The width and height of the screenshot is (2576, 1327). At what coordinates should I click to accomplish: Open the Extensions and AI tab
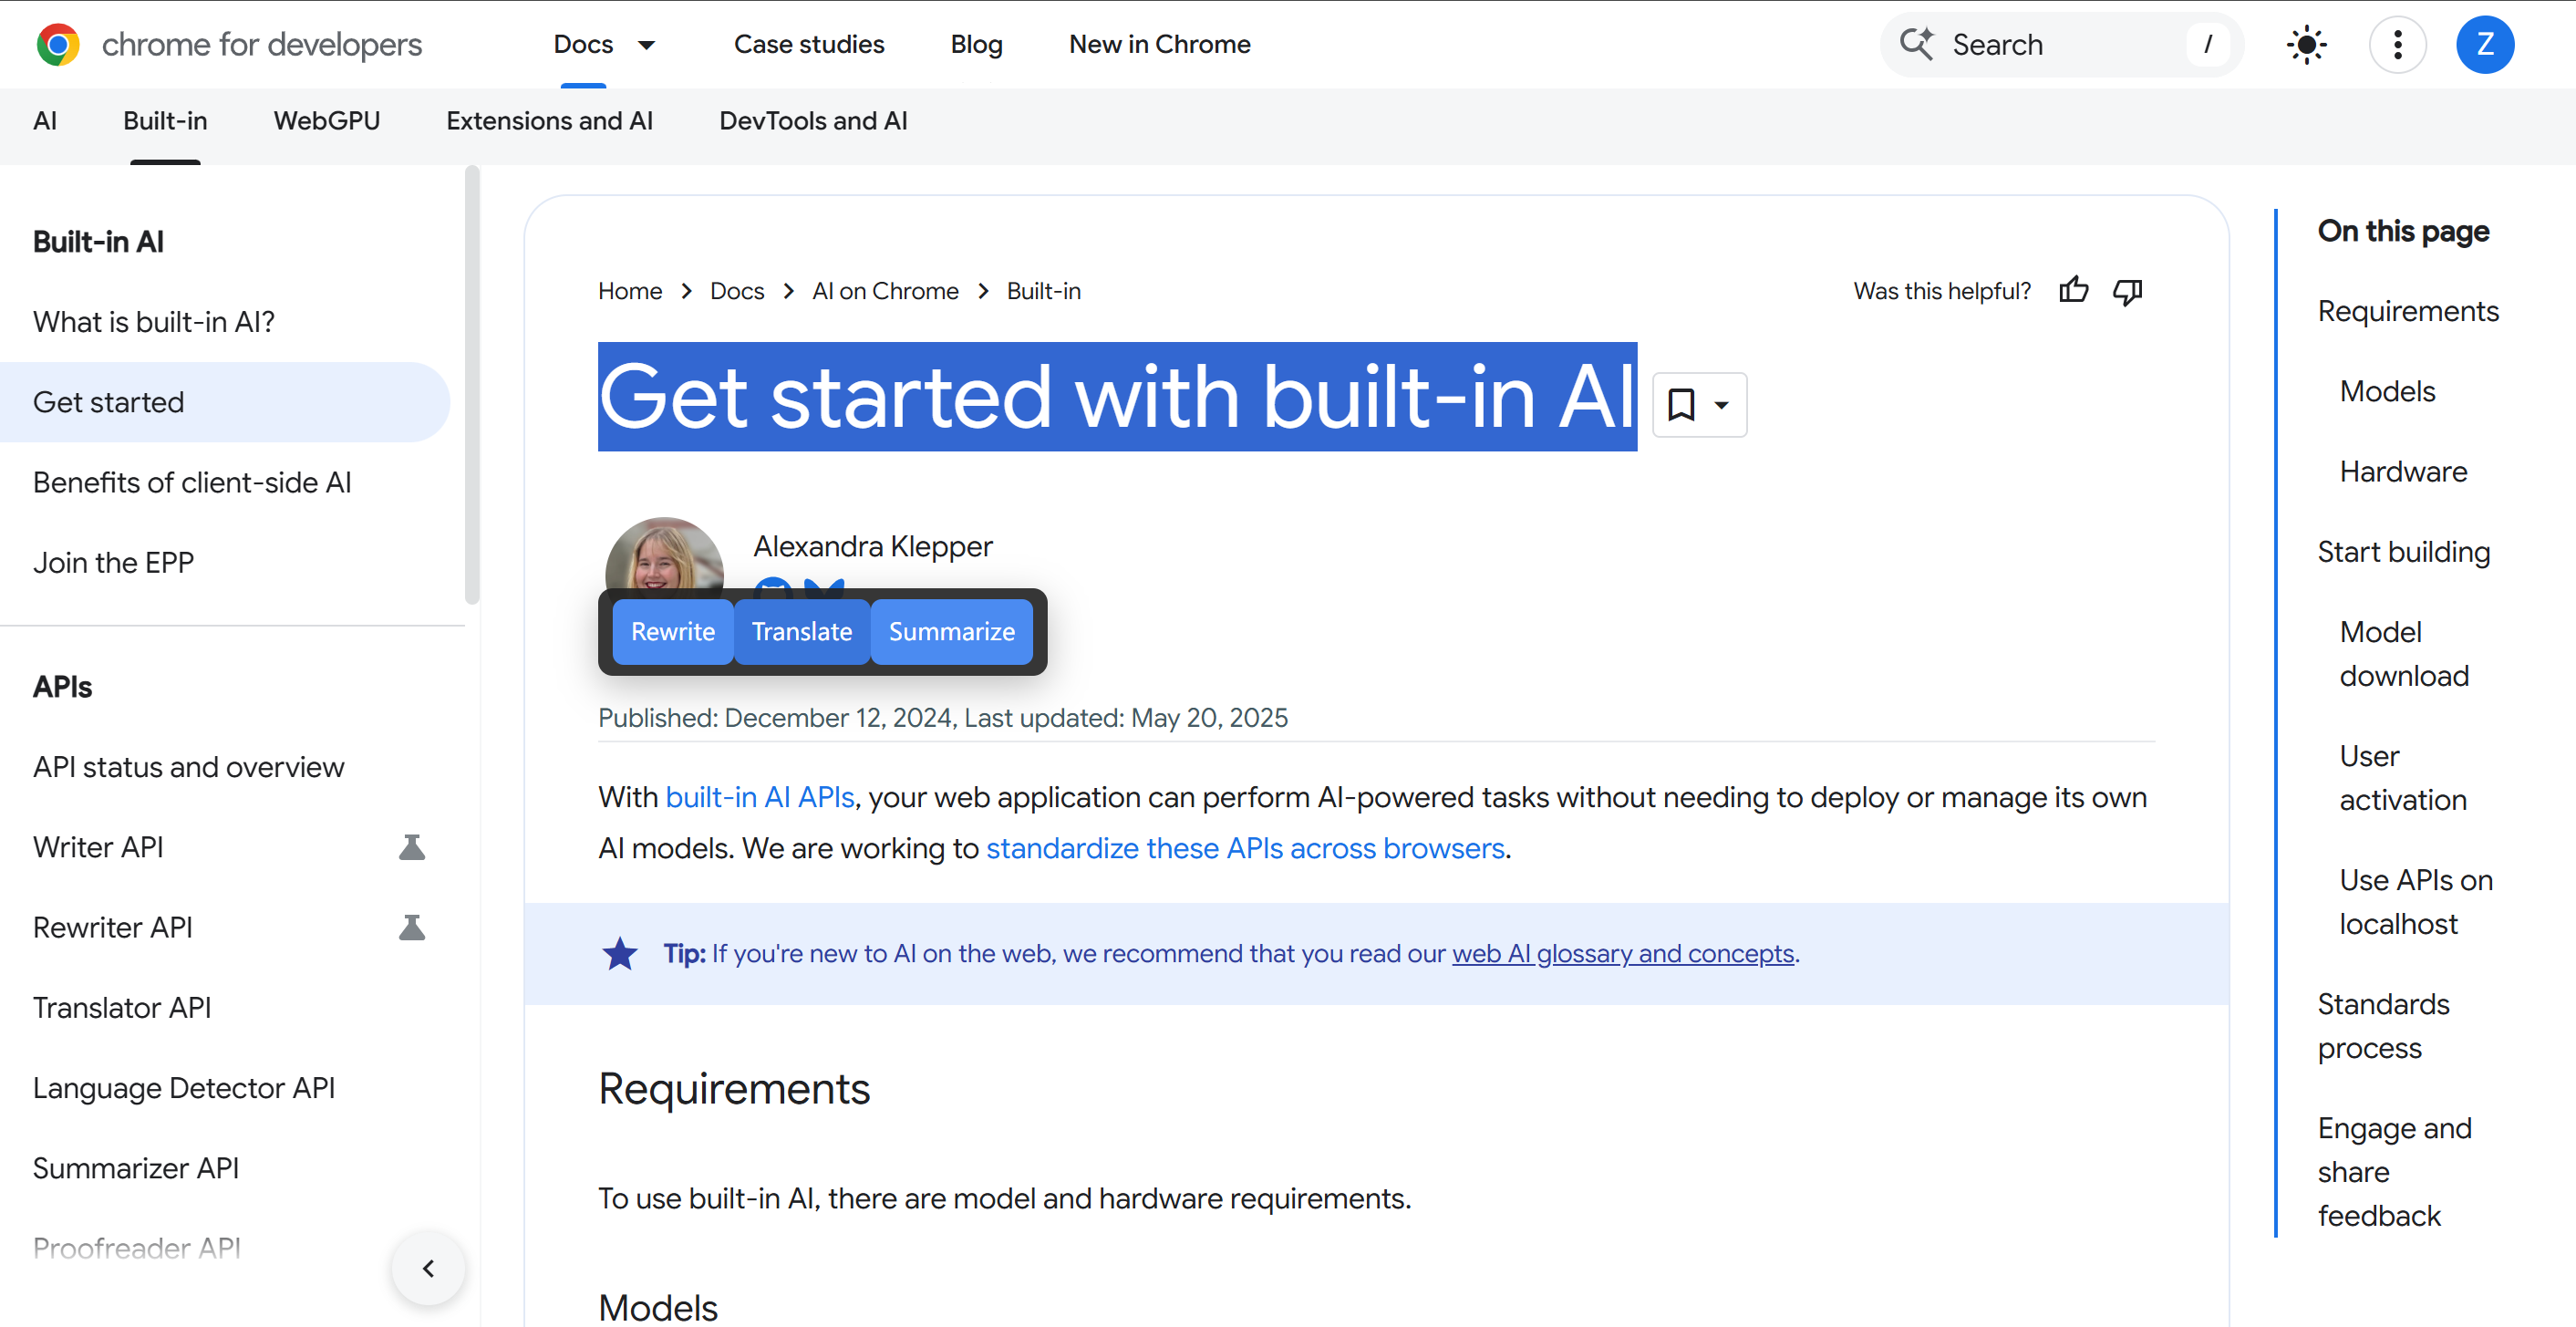(x=549, y=120)
